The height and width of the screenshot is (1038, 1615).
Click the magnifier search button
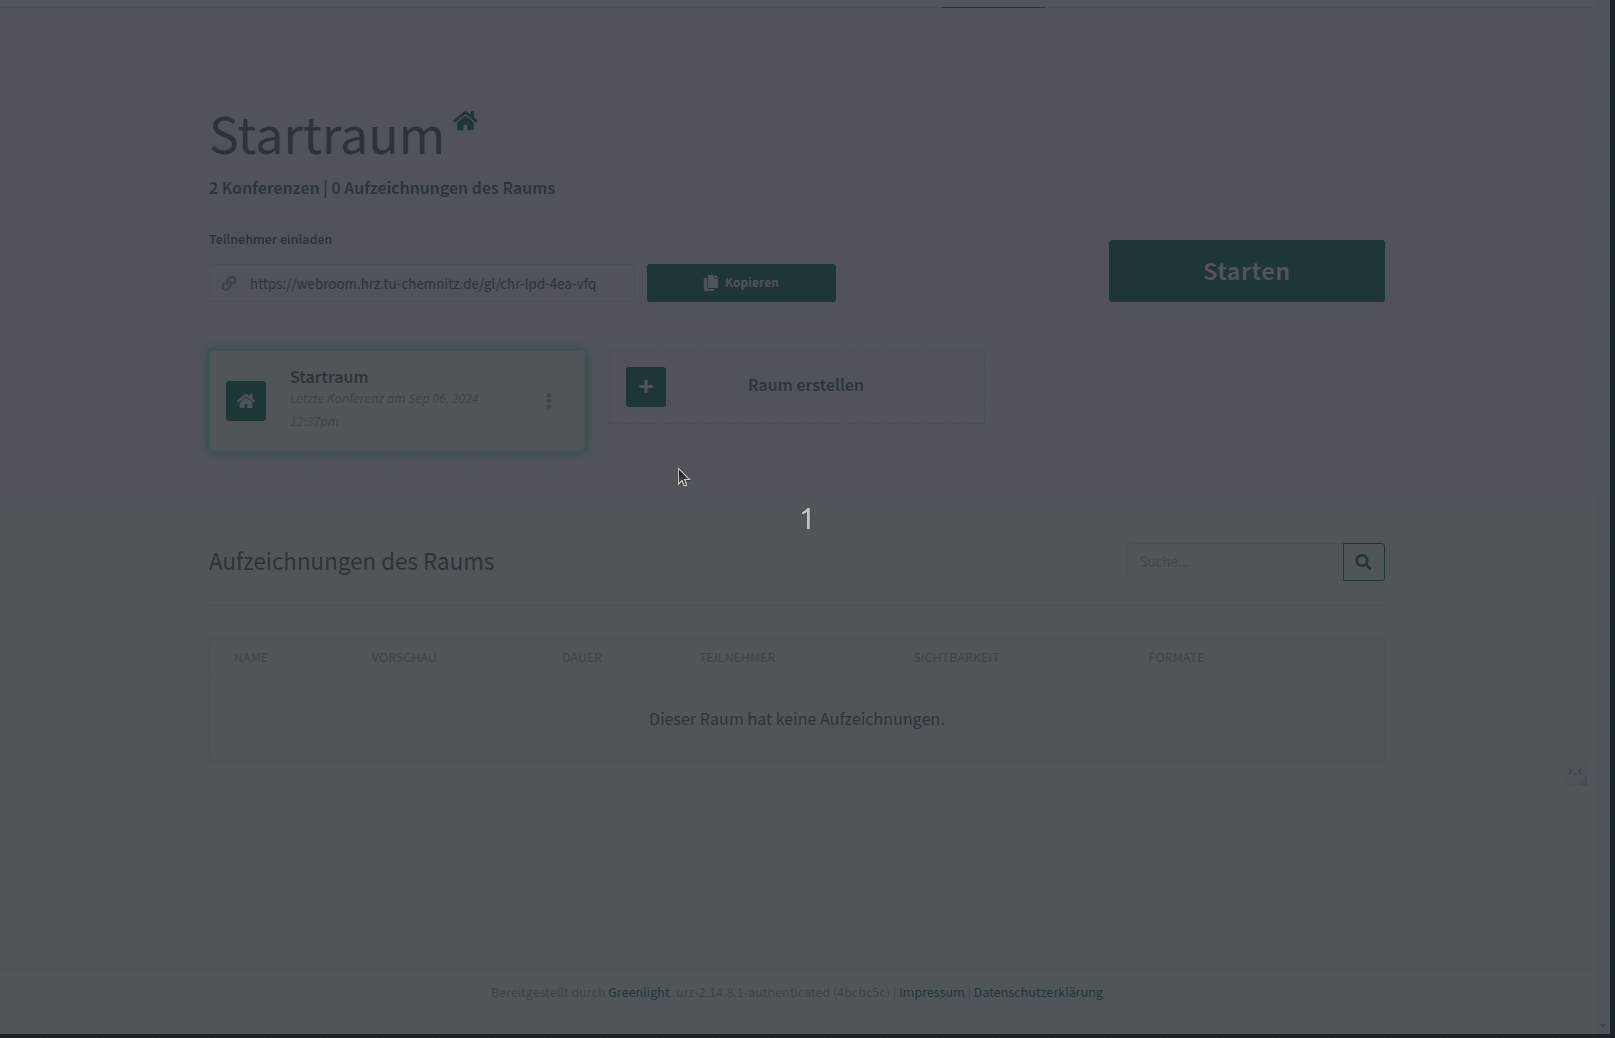click(1363, 562)
